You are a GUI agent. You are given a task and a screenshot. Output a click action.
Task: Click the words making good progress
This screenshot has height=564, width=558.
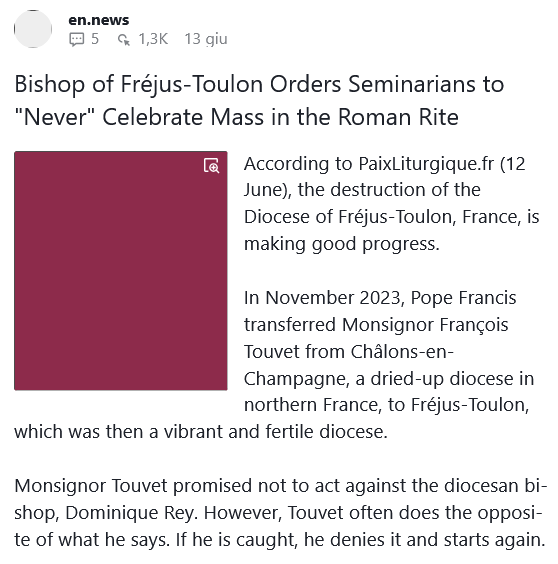tap(342, 244)
